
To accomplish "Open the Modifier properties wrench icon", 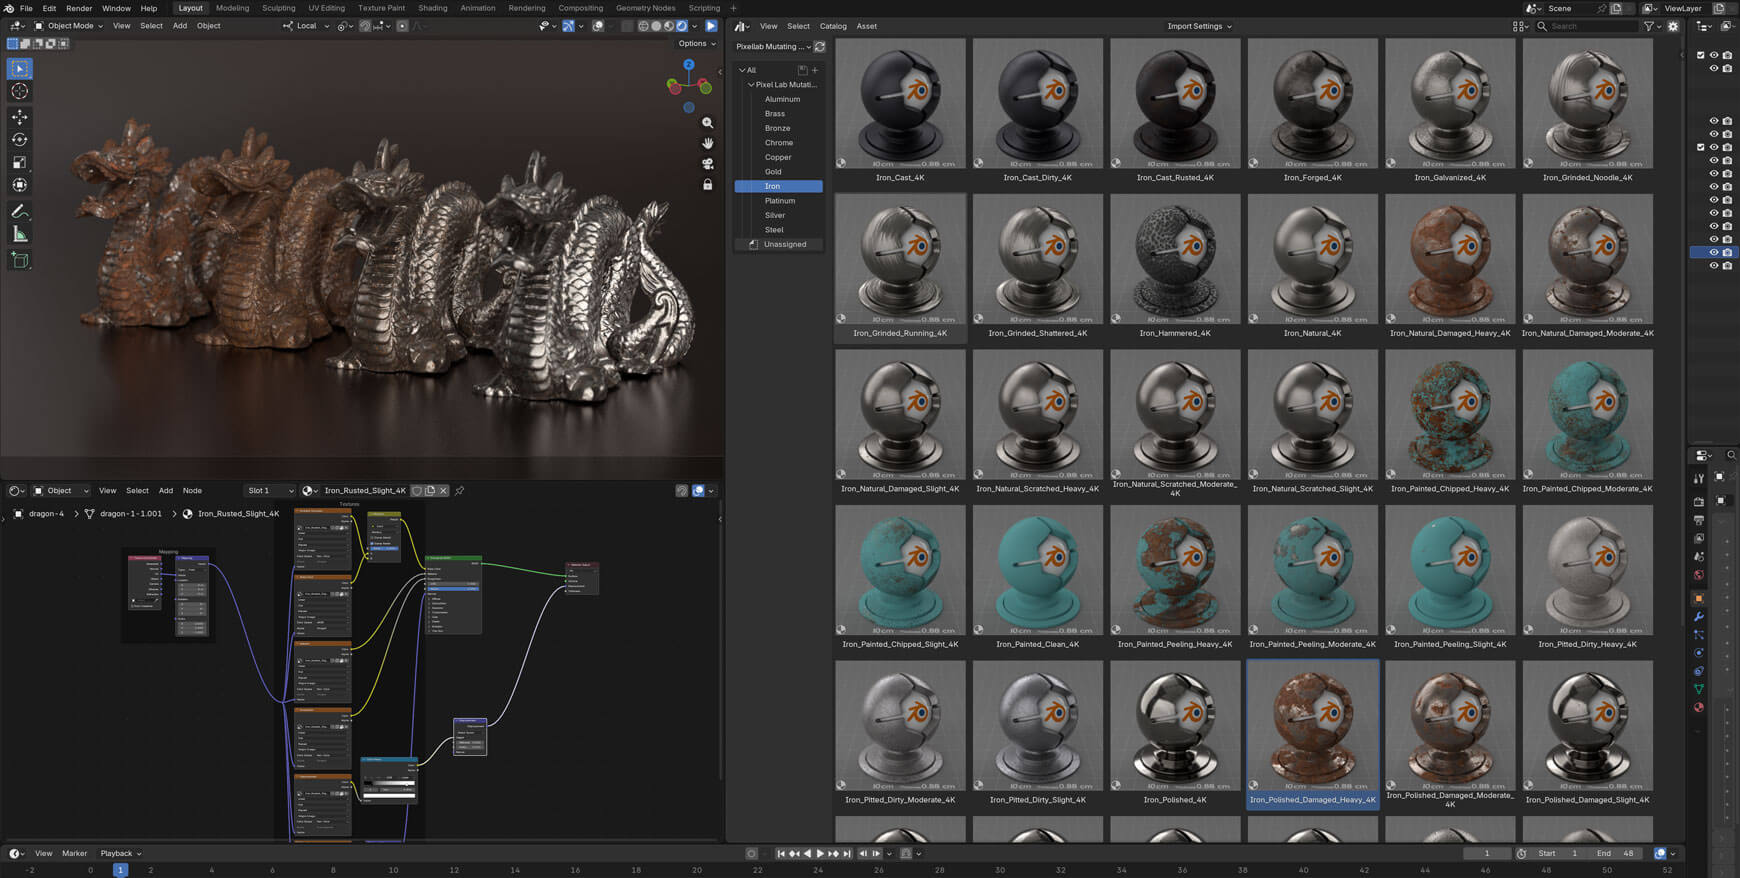I will [x=1698, y=617].
